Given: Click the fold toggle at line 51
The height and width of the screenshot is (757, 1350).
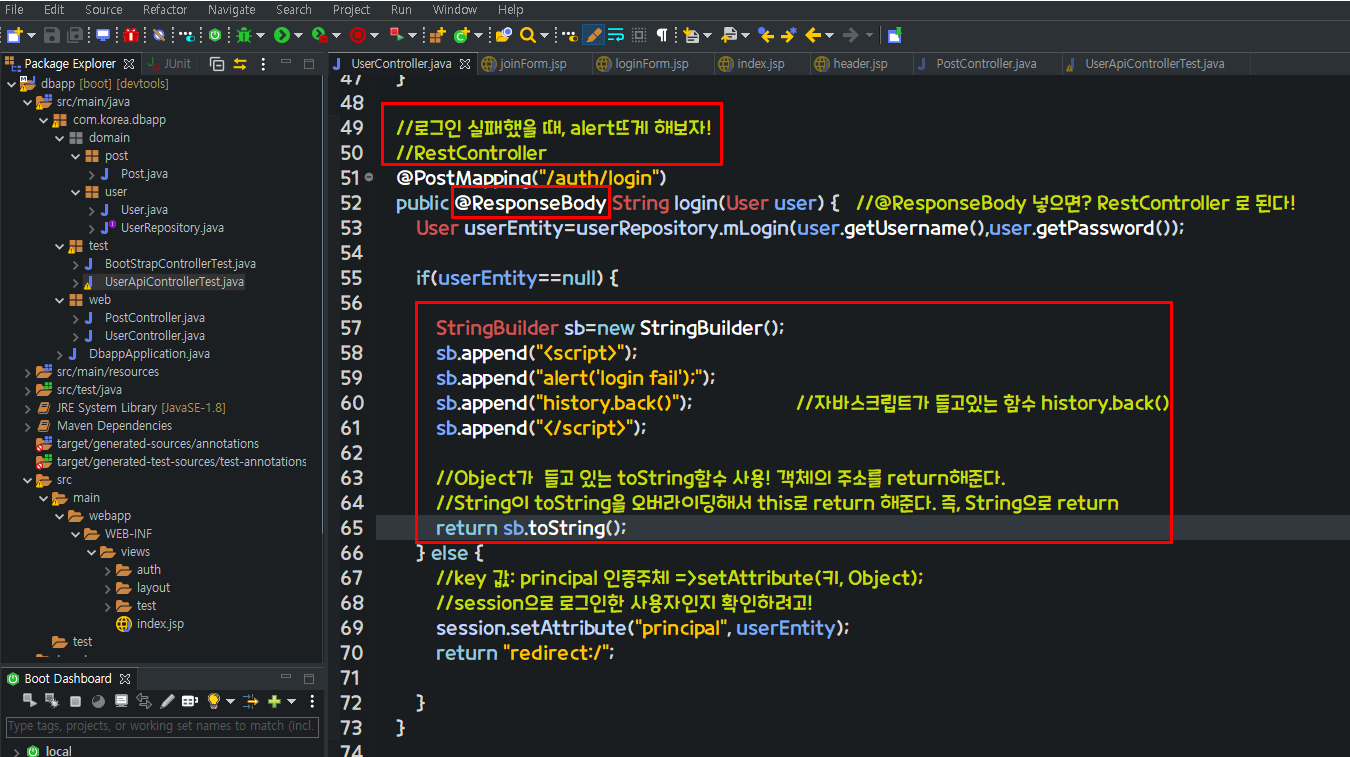Looking at the screenshot, I should coord(369,177).
